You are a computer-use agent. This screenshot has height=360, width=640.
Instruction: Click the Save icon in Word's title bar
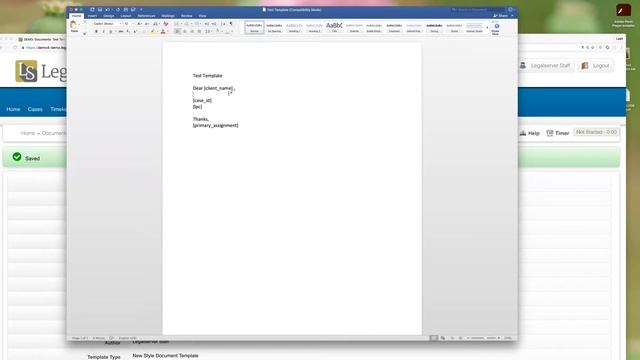tap(100, 10)
